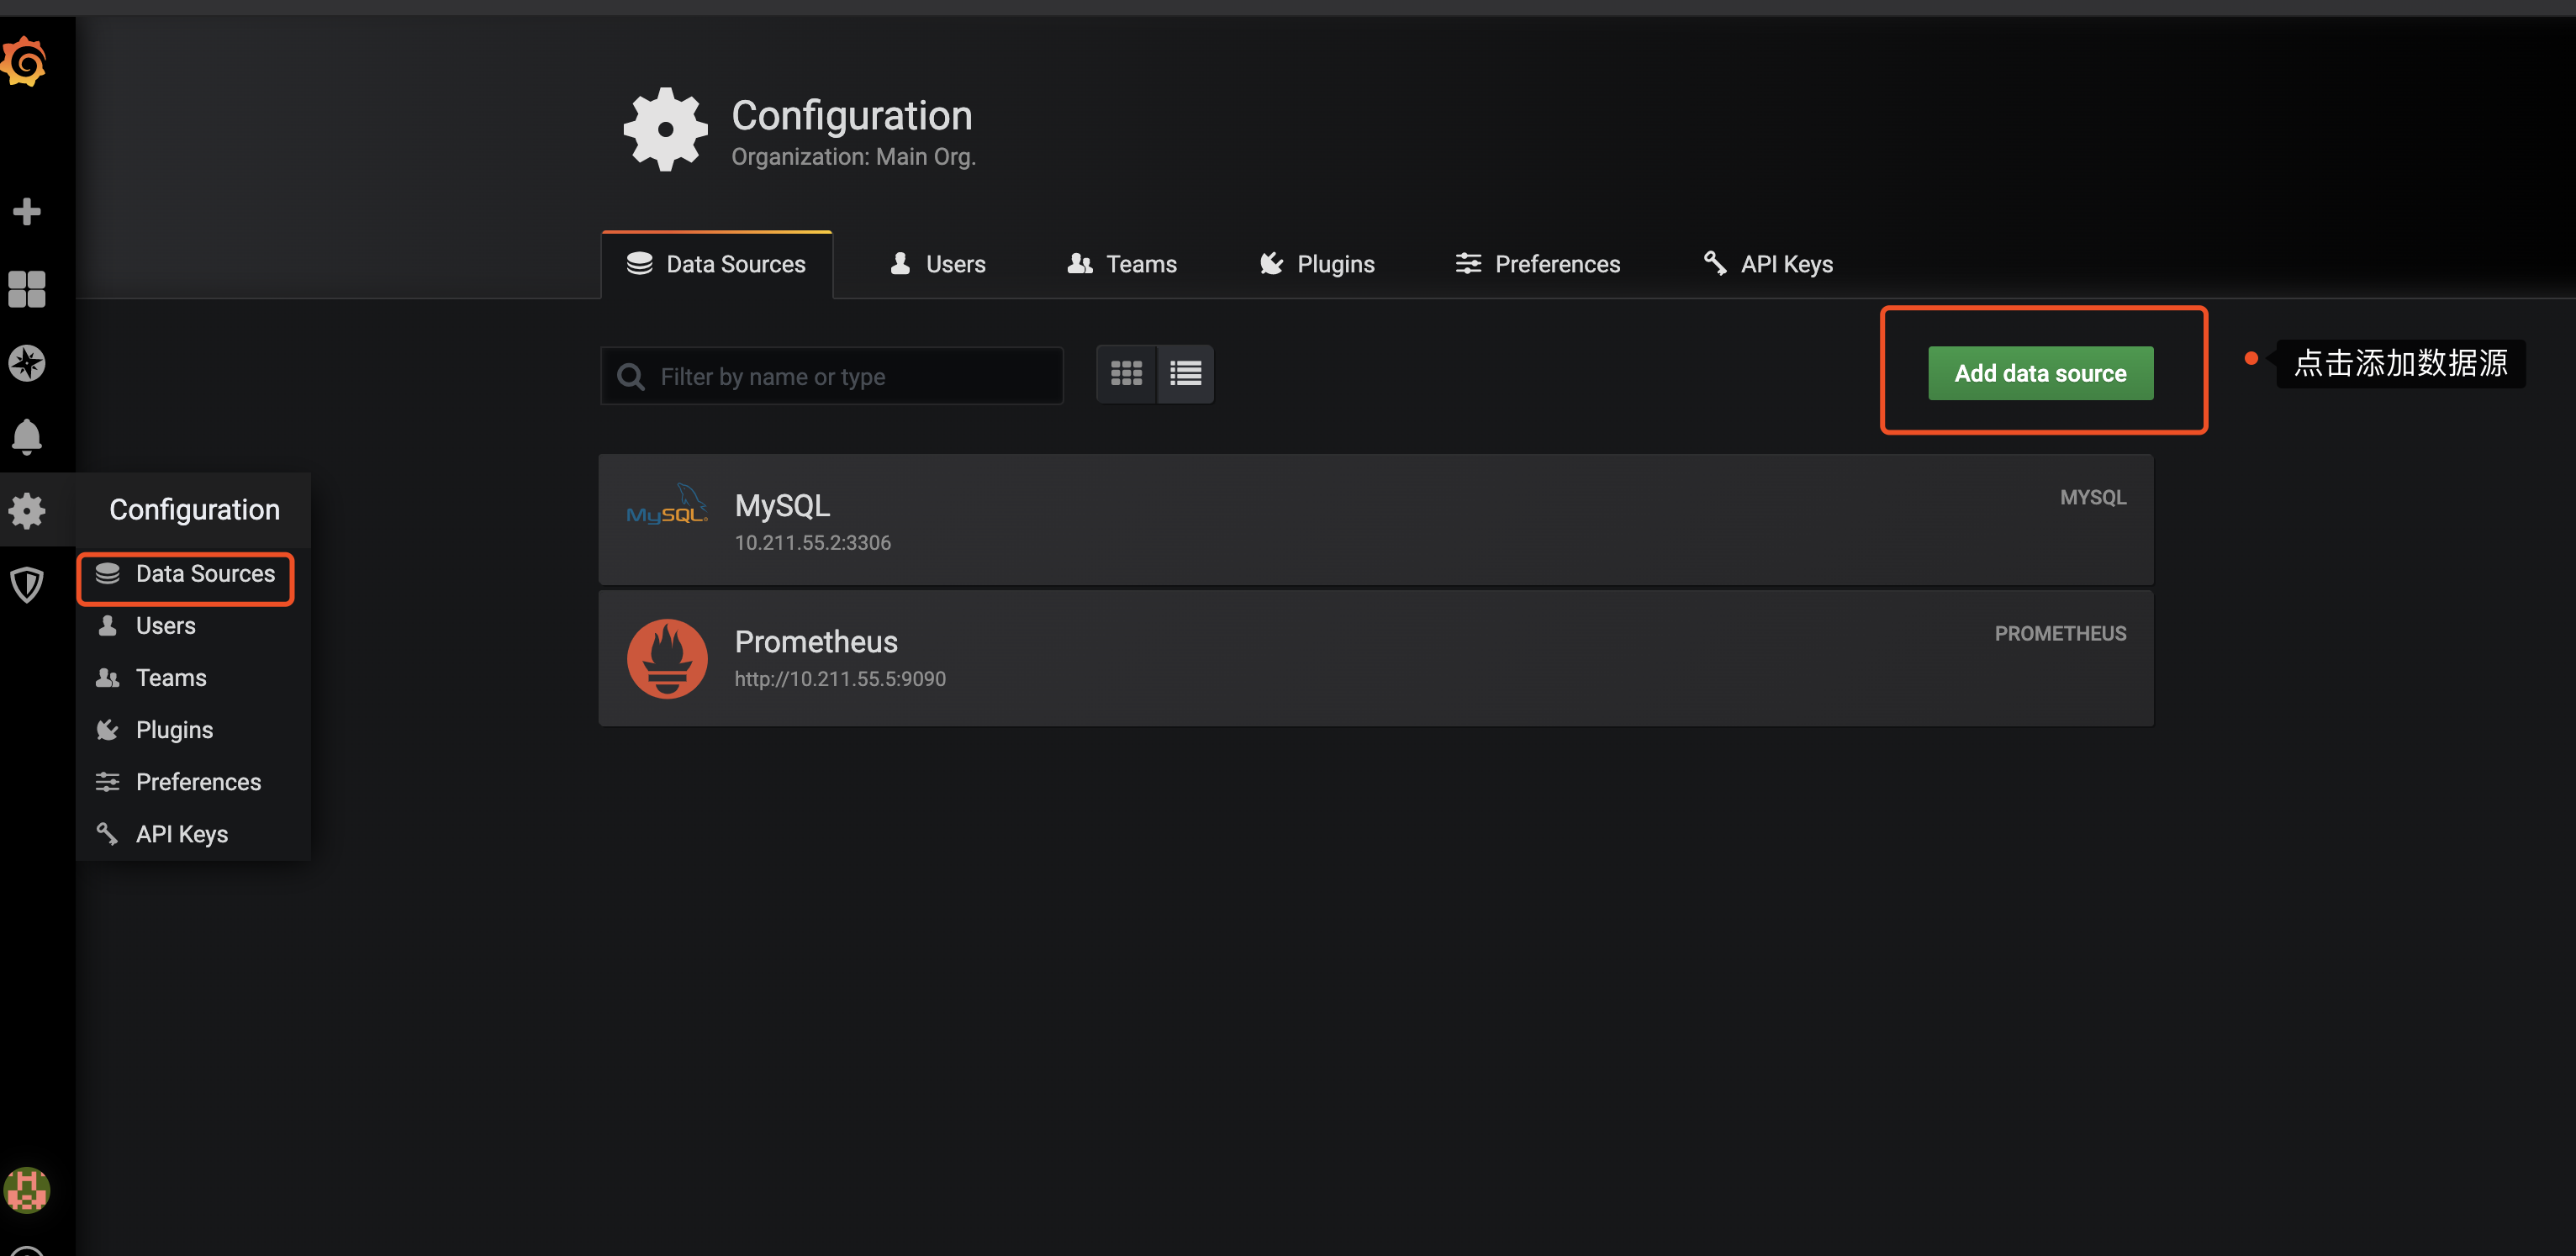Open the Prometheus data source entry
The width and height of the screenshot is (2576, 1256).
click(1300, 658)
